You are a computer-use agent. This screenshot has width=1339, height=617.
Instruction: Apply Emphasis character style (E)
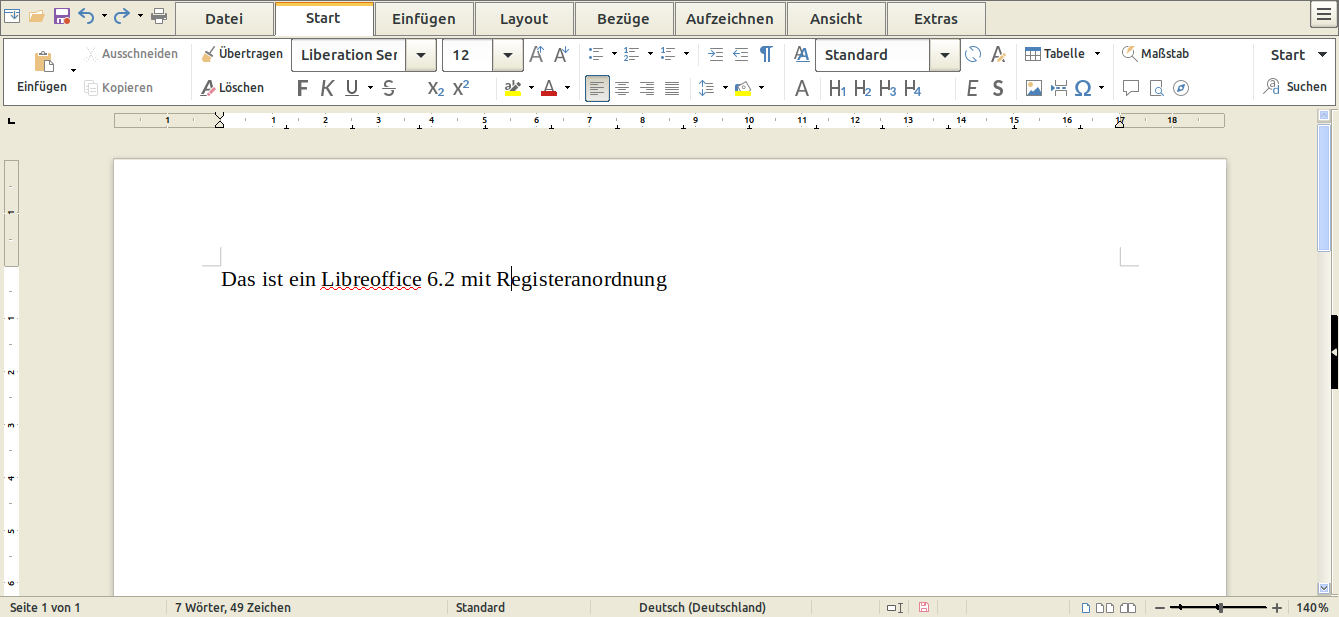972,89
